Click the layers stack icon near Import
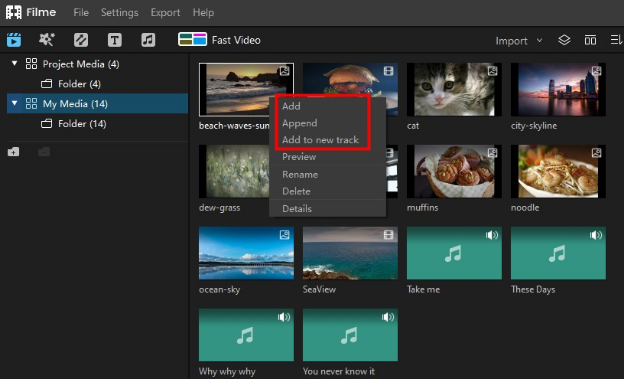This screenshot has height=379, width=624. 564,40
